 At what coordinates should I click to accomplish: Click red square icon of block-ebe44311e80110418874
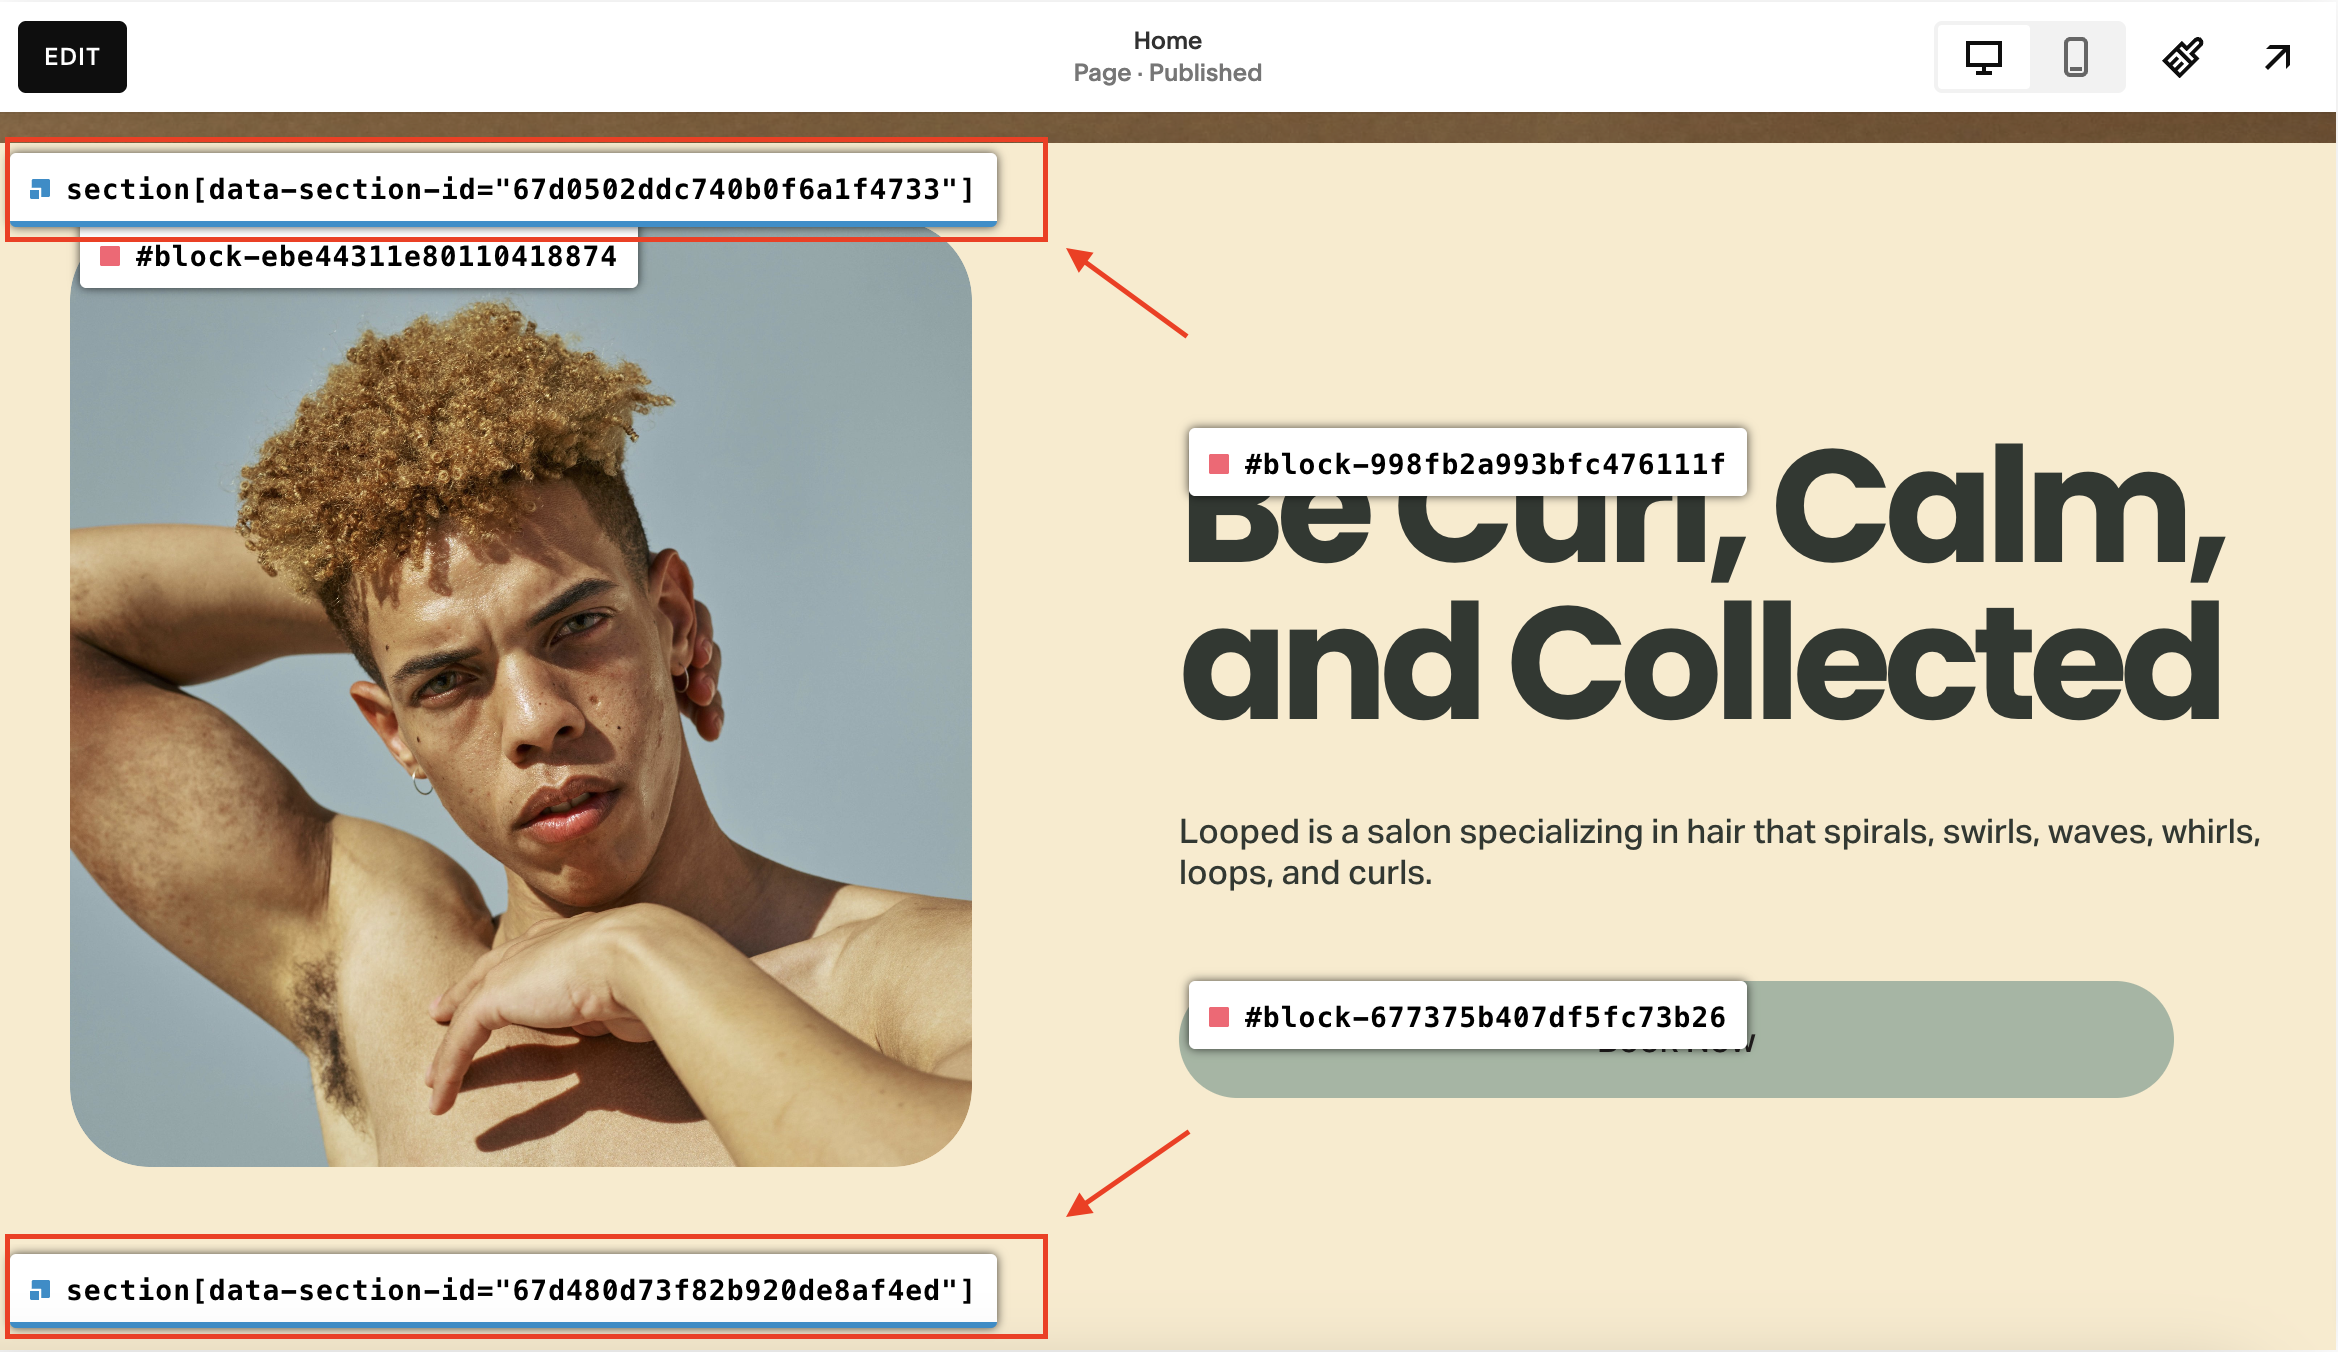(110, 256)
